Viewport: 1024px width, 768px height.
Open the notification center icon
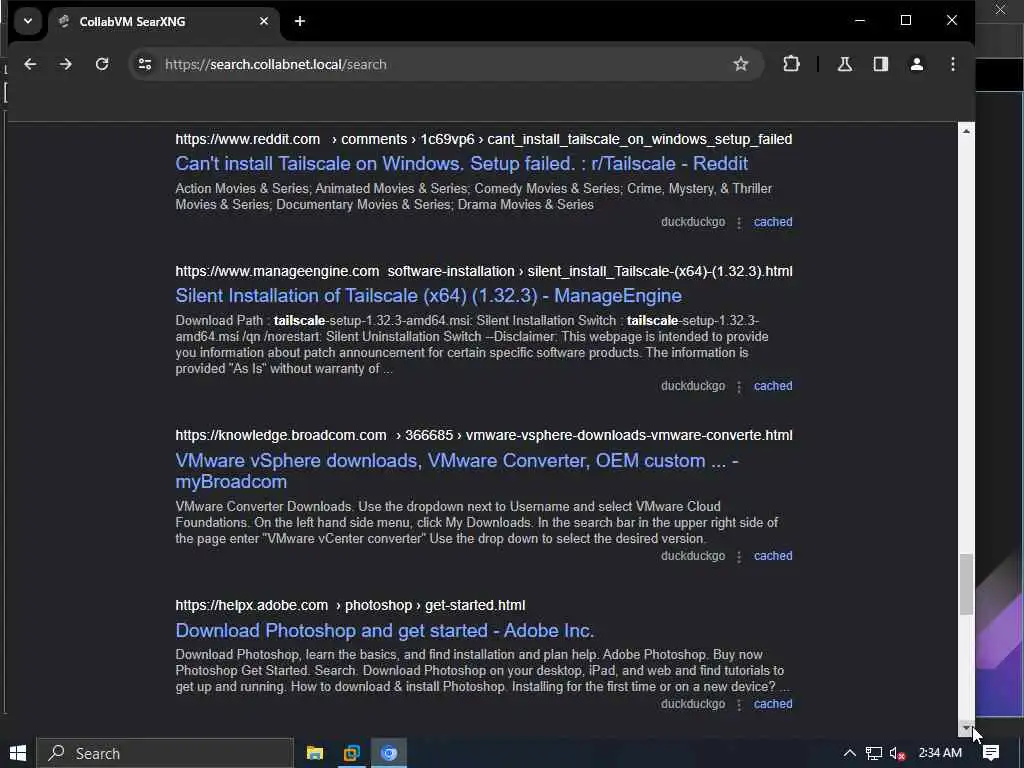tap(991, 753)
